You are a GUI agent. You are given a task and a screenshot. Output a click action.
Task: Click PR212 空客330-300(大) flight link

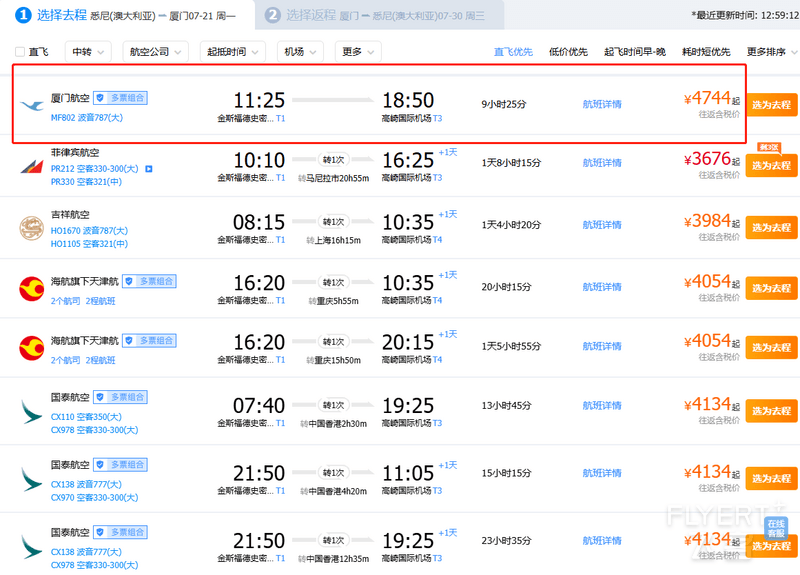(94, 168)
